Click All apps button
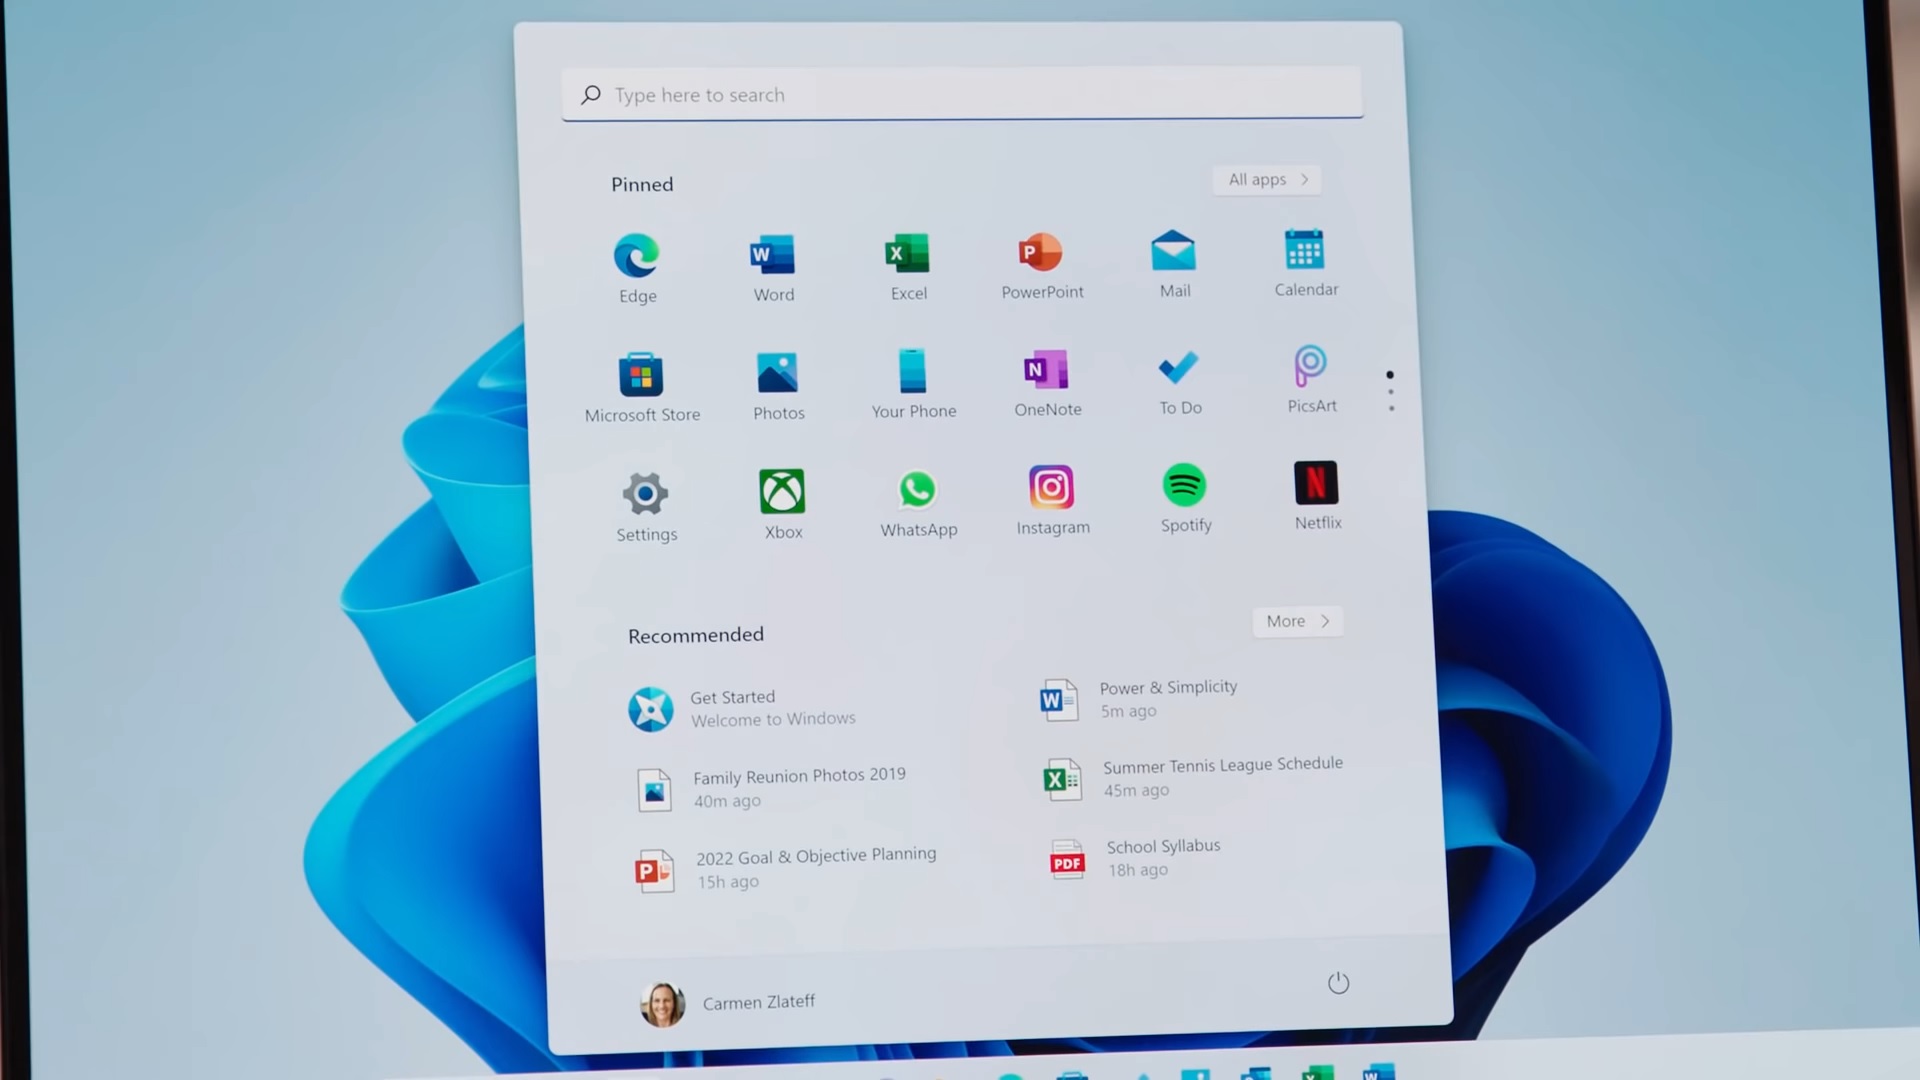 (x=1267, y=179)
